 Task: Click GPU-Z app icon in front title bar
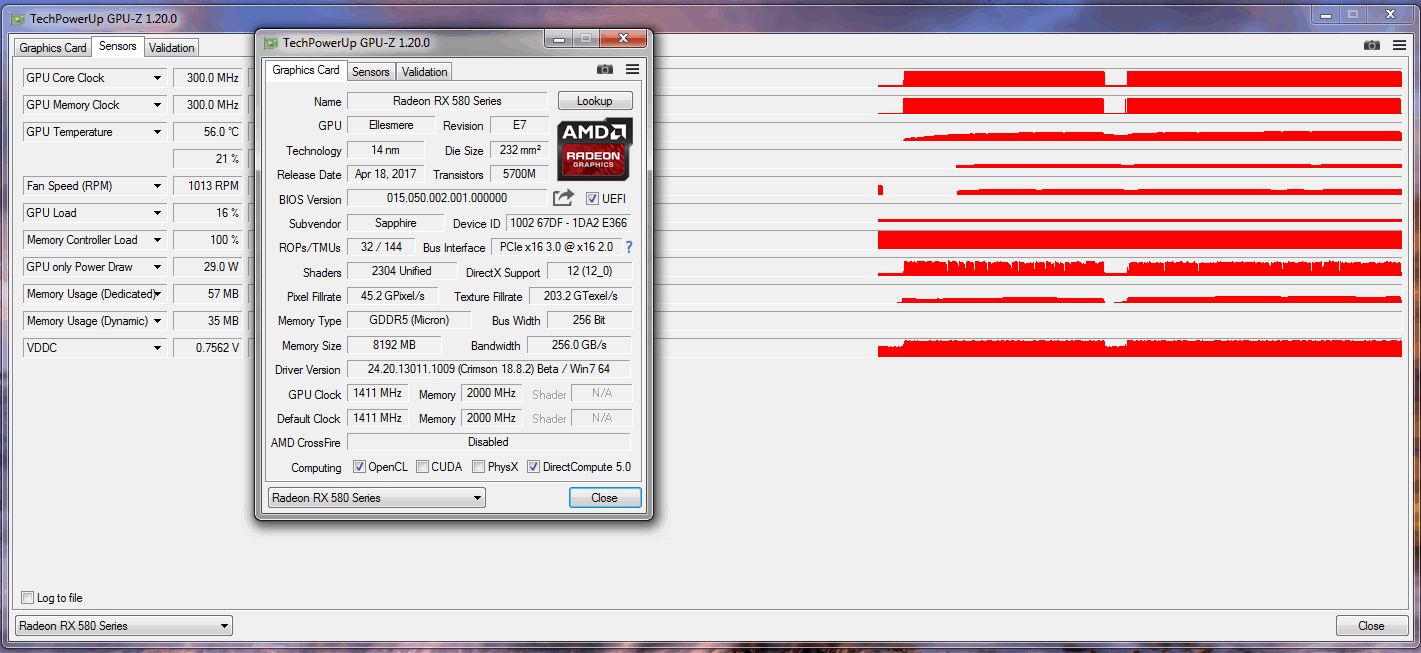point(271,42)
